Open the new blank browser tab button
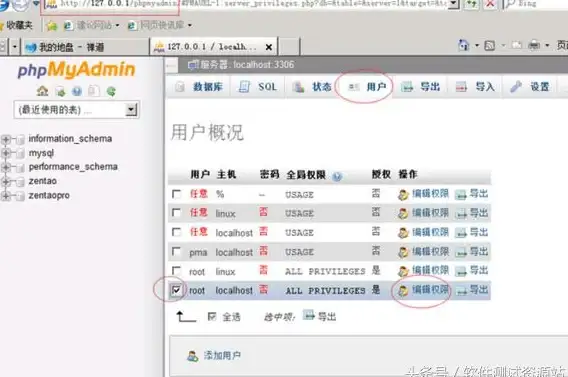 289,47
